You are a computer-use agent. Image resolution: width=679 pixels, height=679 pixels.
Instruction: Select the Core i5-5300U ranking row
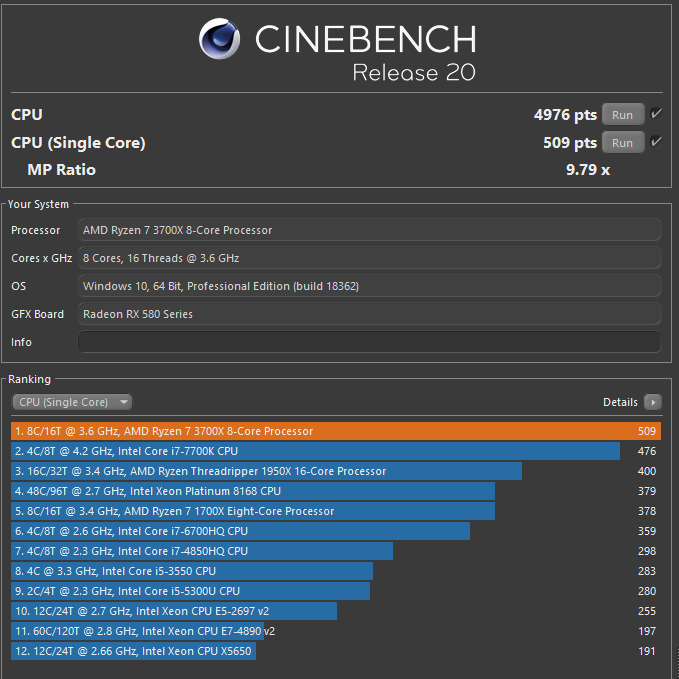point(336,591)
